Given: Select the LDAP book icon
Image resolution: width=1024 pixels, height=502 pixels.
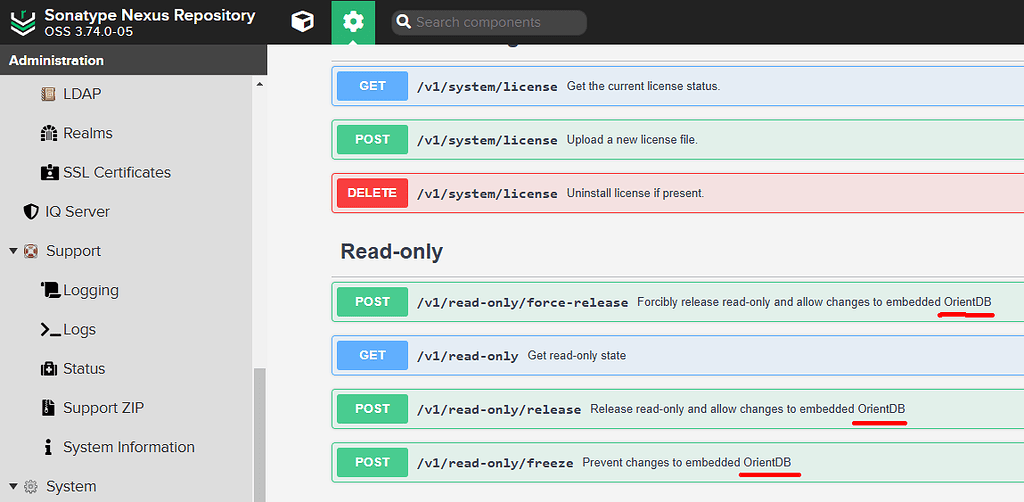Looking at the screenshot, I should point(48,94).
